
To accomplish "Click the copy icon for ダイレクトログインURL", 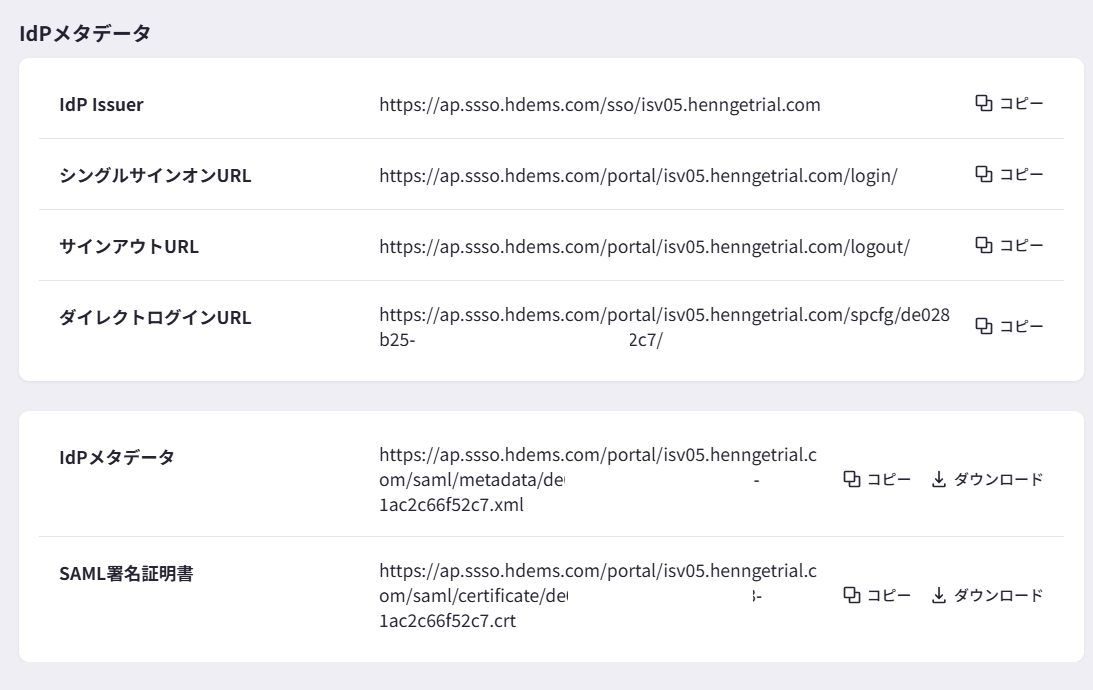I will coord(983,326).
